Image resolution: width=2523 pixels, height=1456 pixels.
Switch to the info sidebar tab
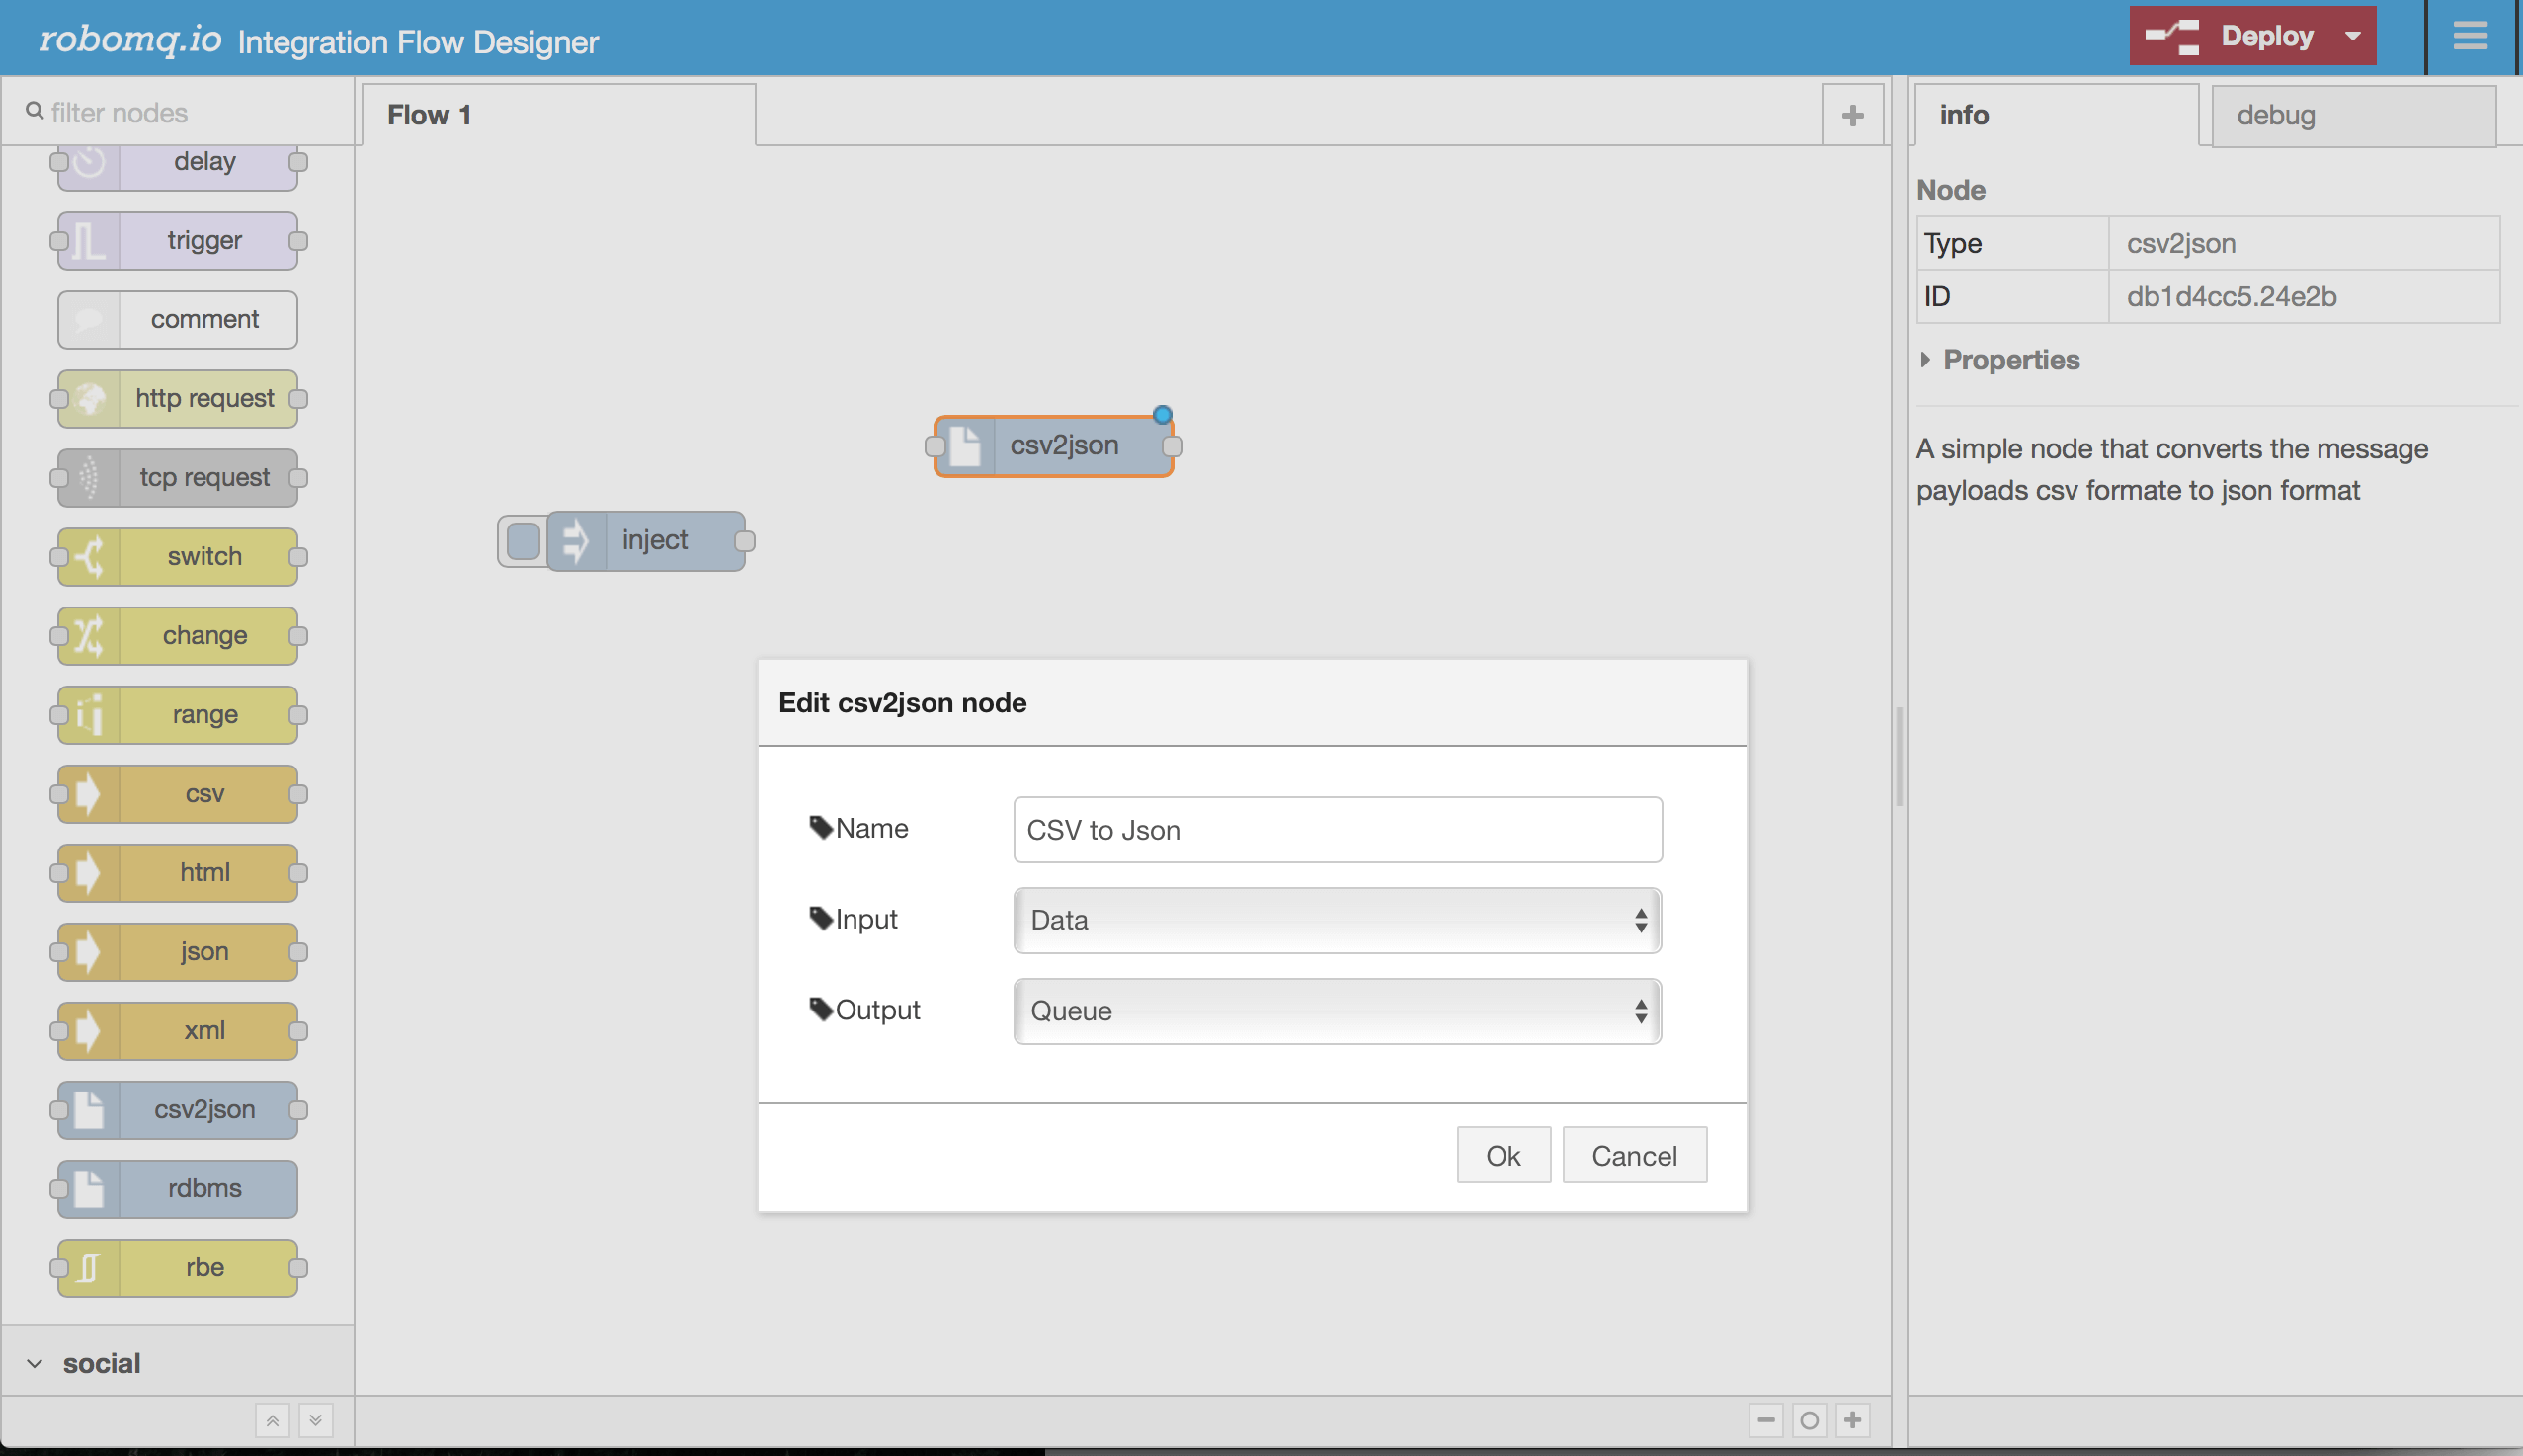[x=2056, y=115]
